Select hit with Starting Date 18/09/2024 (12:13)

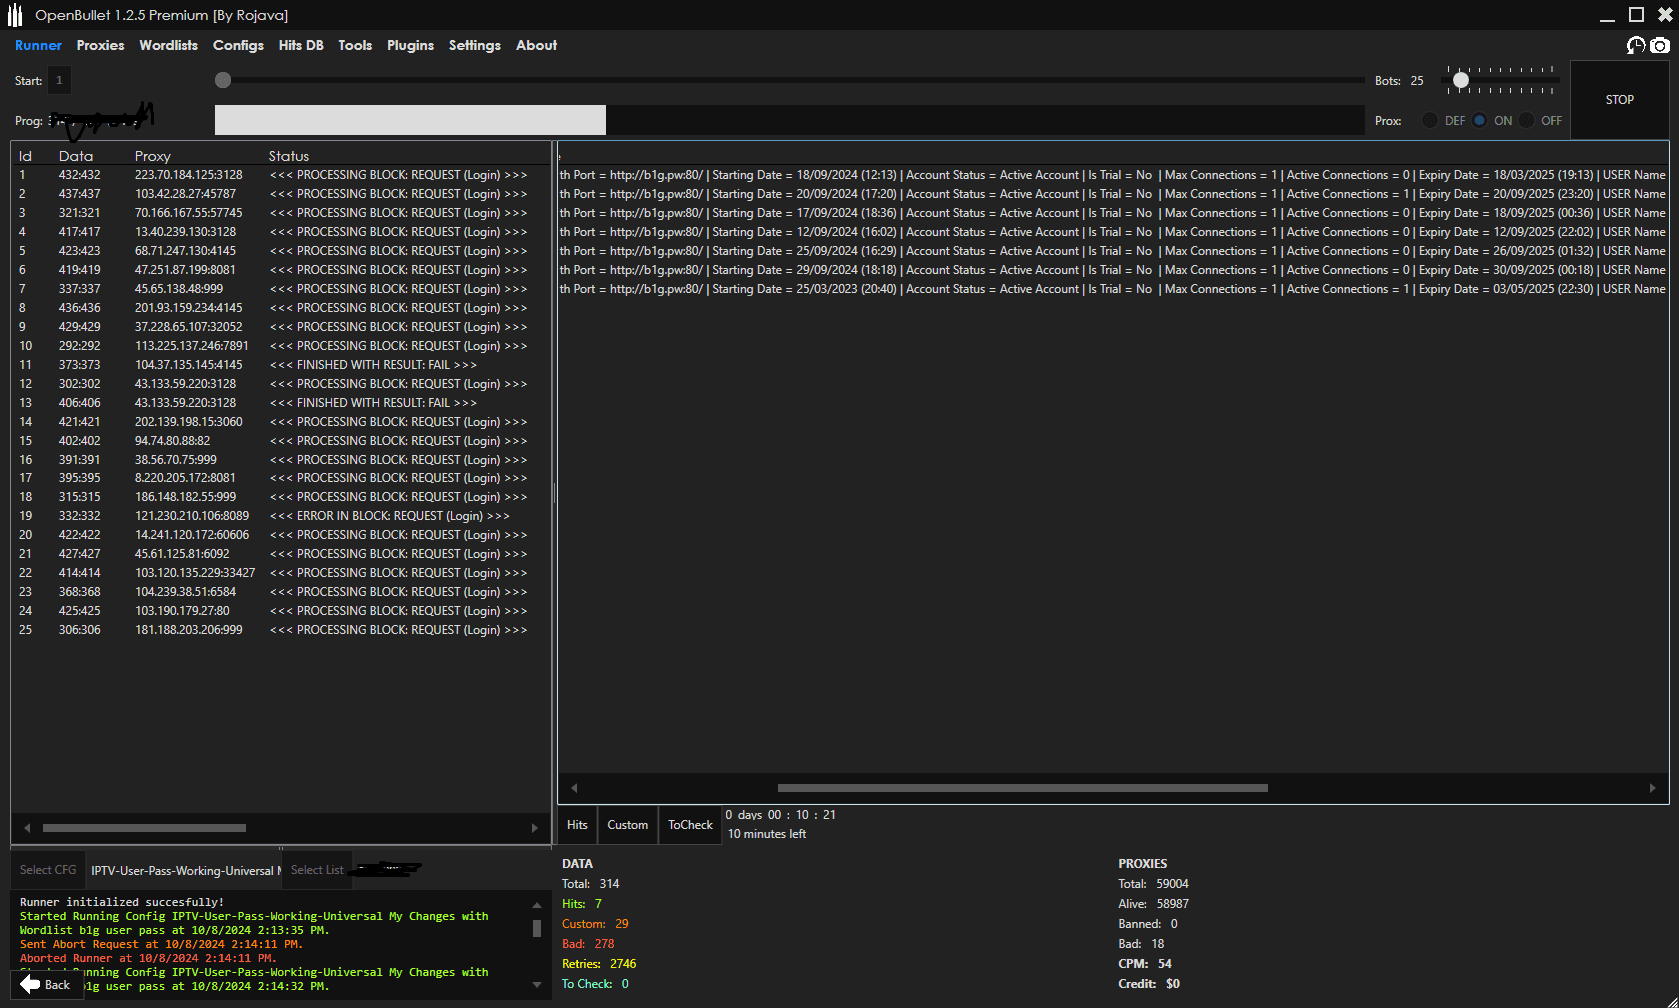coord(1113,175)
